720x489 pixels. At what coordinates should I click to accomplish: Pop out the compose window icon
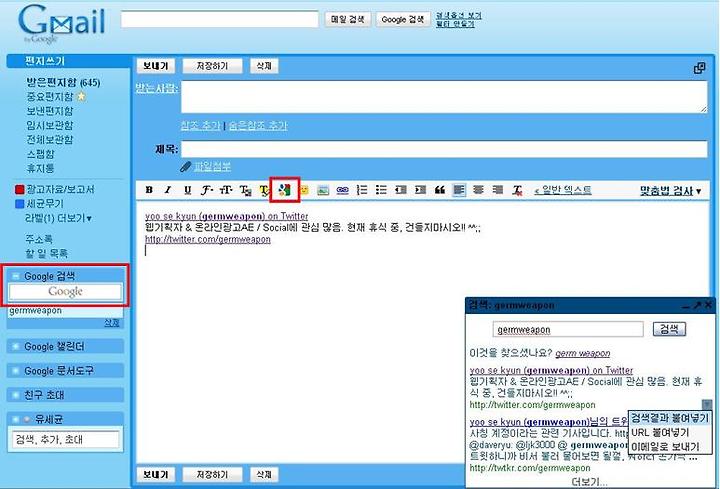tap(699, 68)
